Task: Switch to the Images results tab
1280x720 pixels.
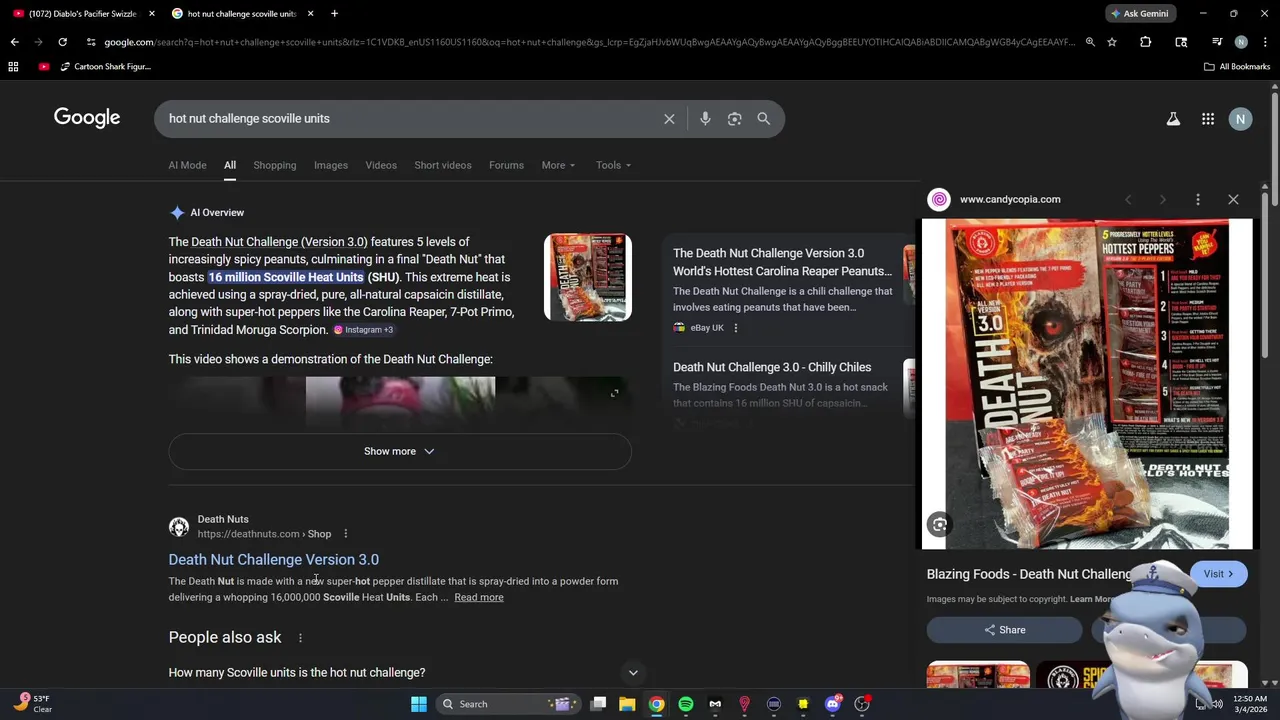Action: (331, 165)
